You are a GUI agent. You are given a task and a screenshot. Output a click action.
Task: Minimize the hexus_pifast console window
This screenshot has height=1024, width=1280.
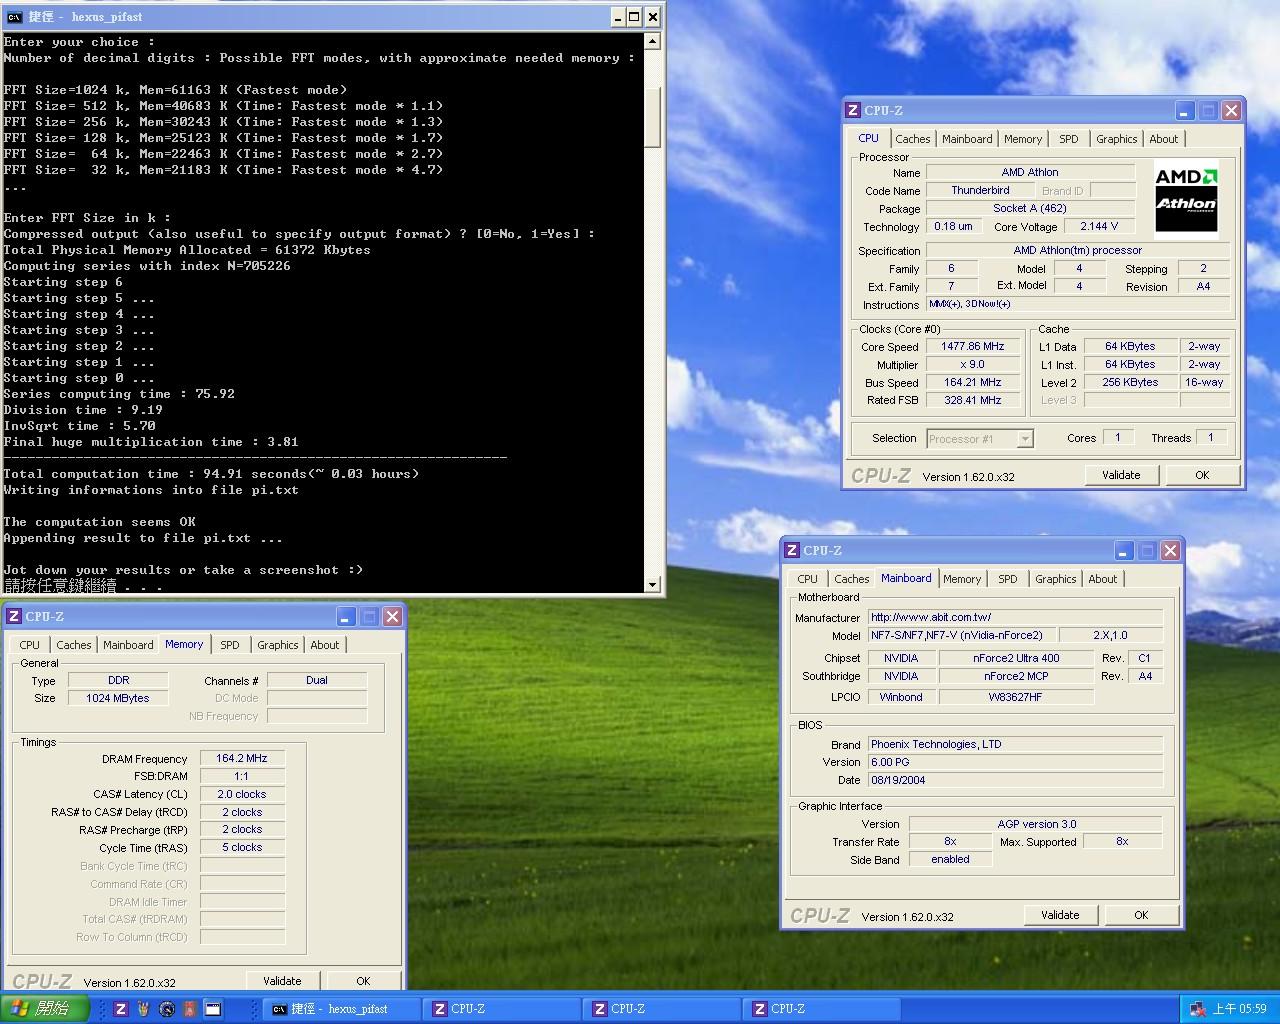(618, 16)
